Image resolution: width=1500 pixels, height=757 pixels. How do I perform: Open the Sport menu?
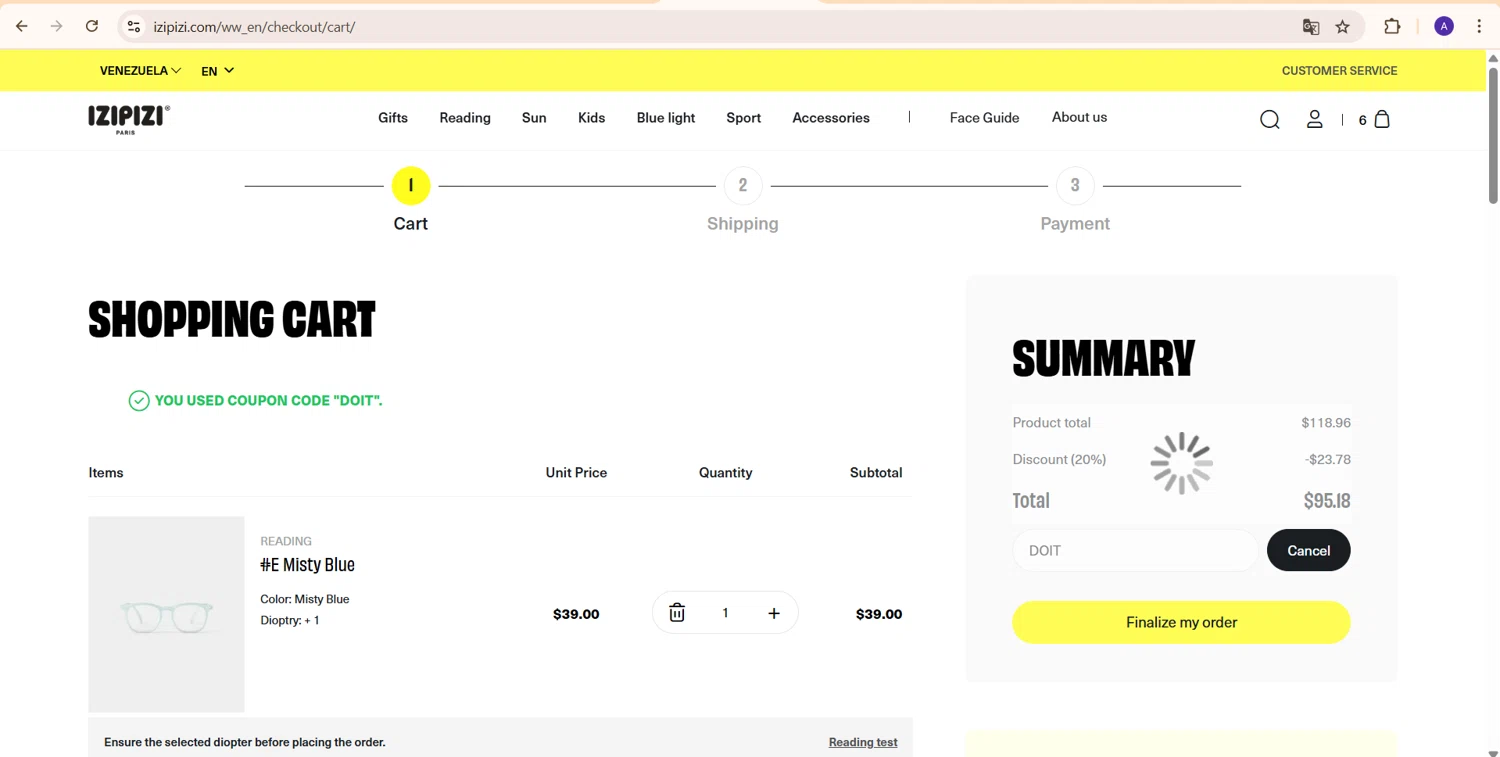coord(744,118)
